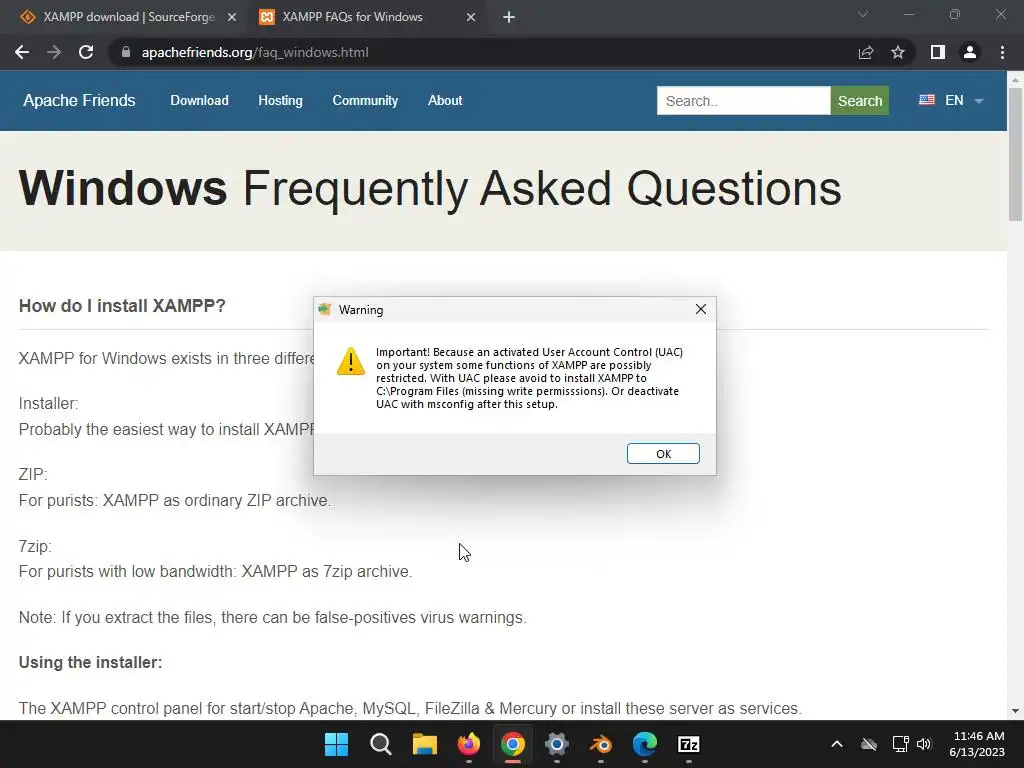
Task: Open taskbar Search
Action: pos(381,744)
